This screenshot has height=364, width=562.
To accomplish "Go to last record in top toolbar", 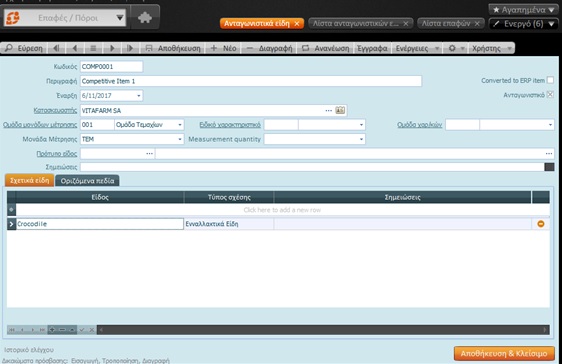I will pos(130,48).
